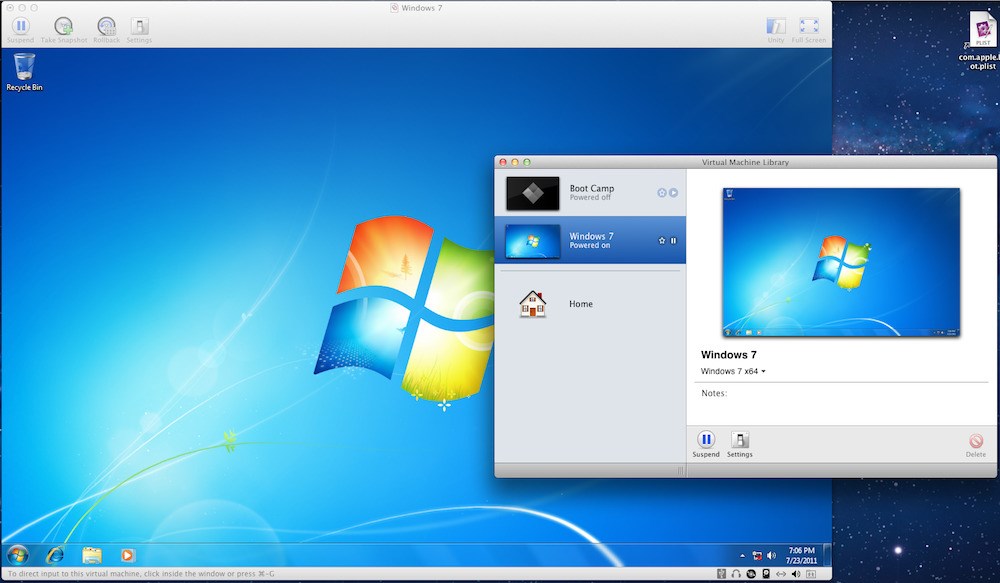Screen dimensions: 1000x583
Task: Enter Full Screen mode
Action: [x=809, y=29]
